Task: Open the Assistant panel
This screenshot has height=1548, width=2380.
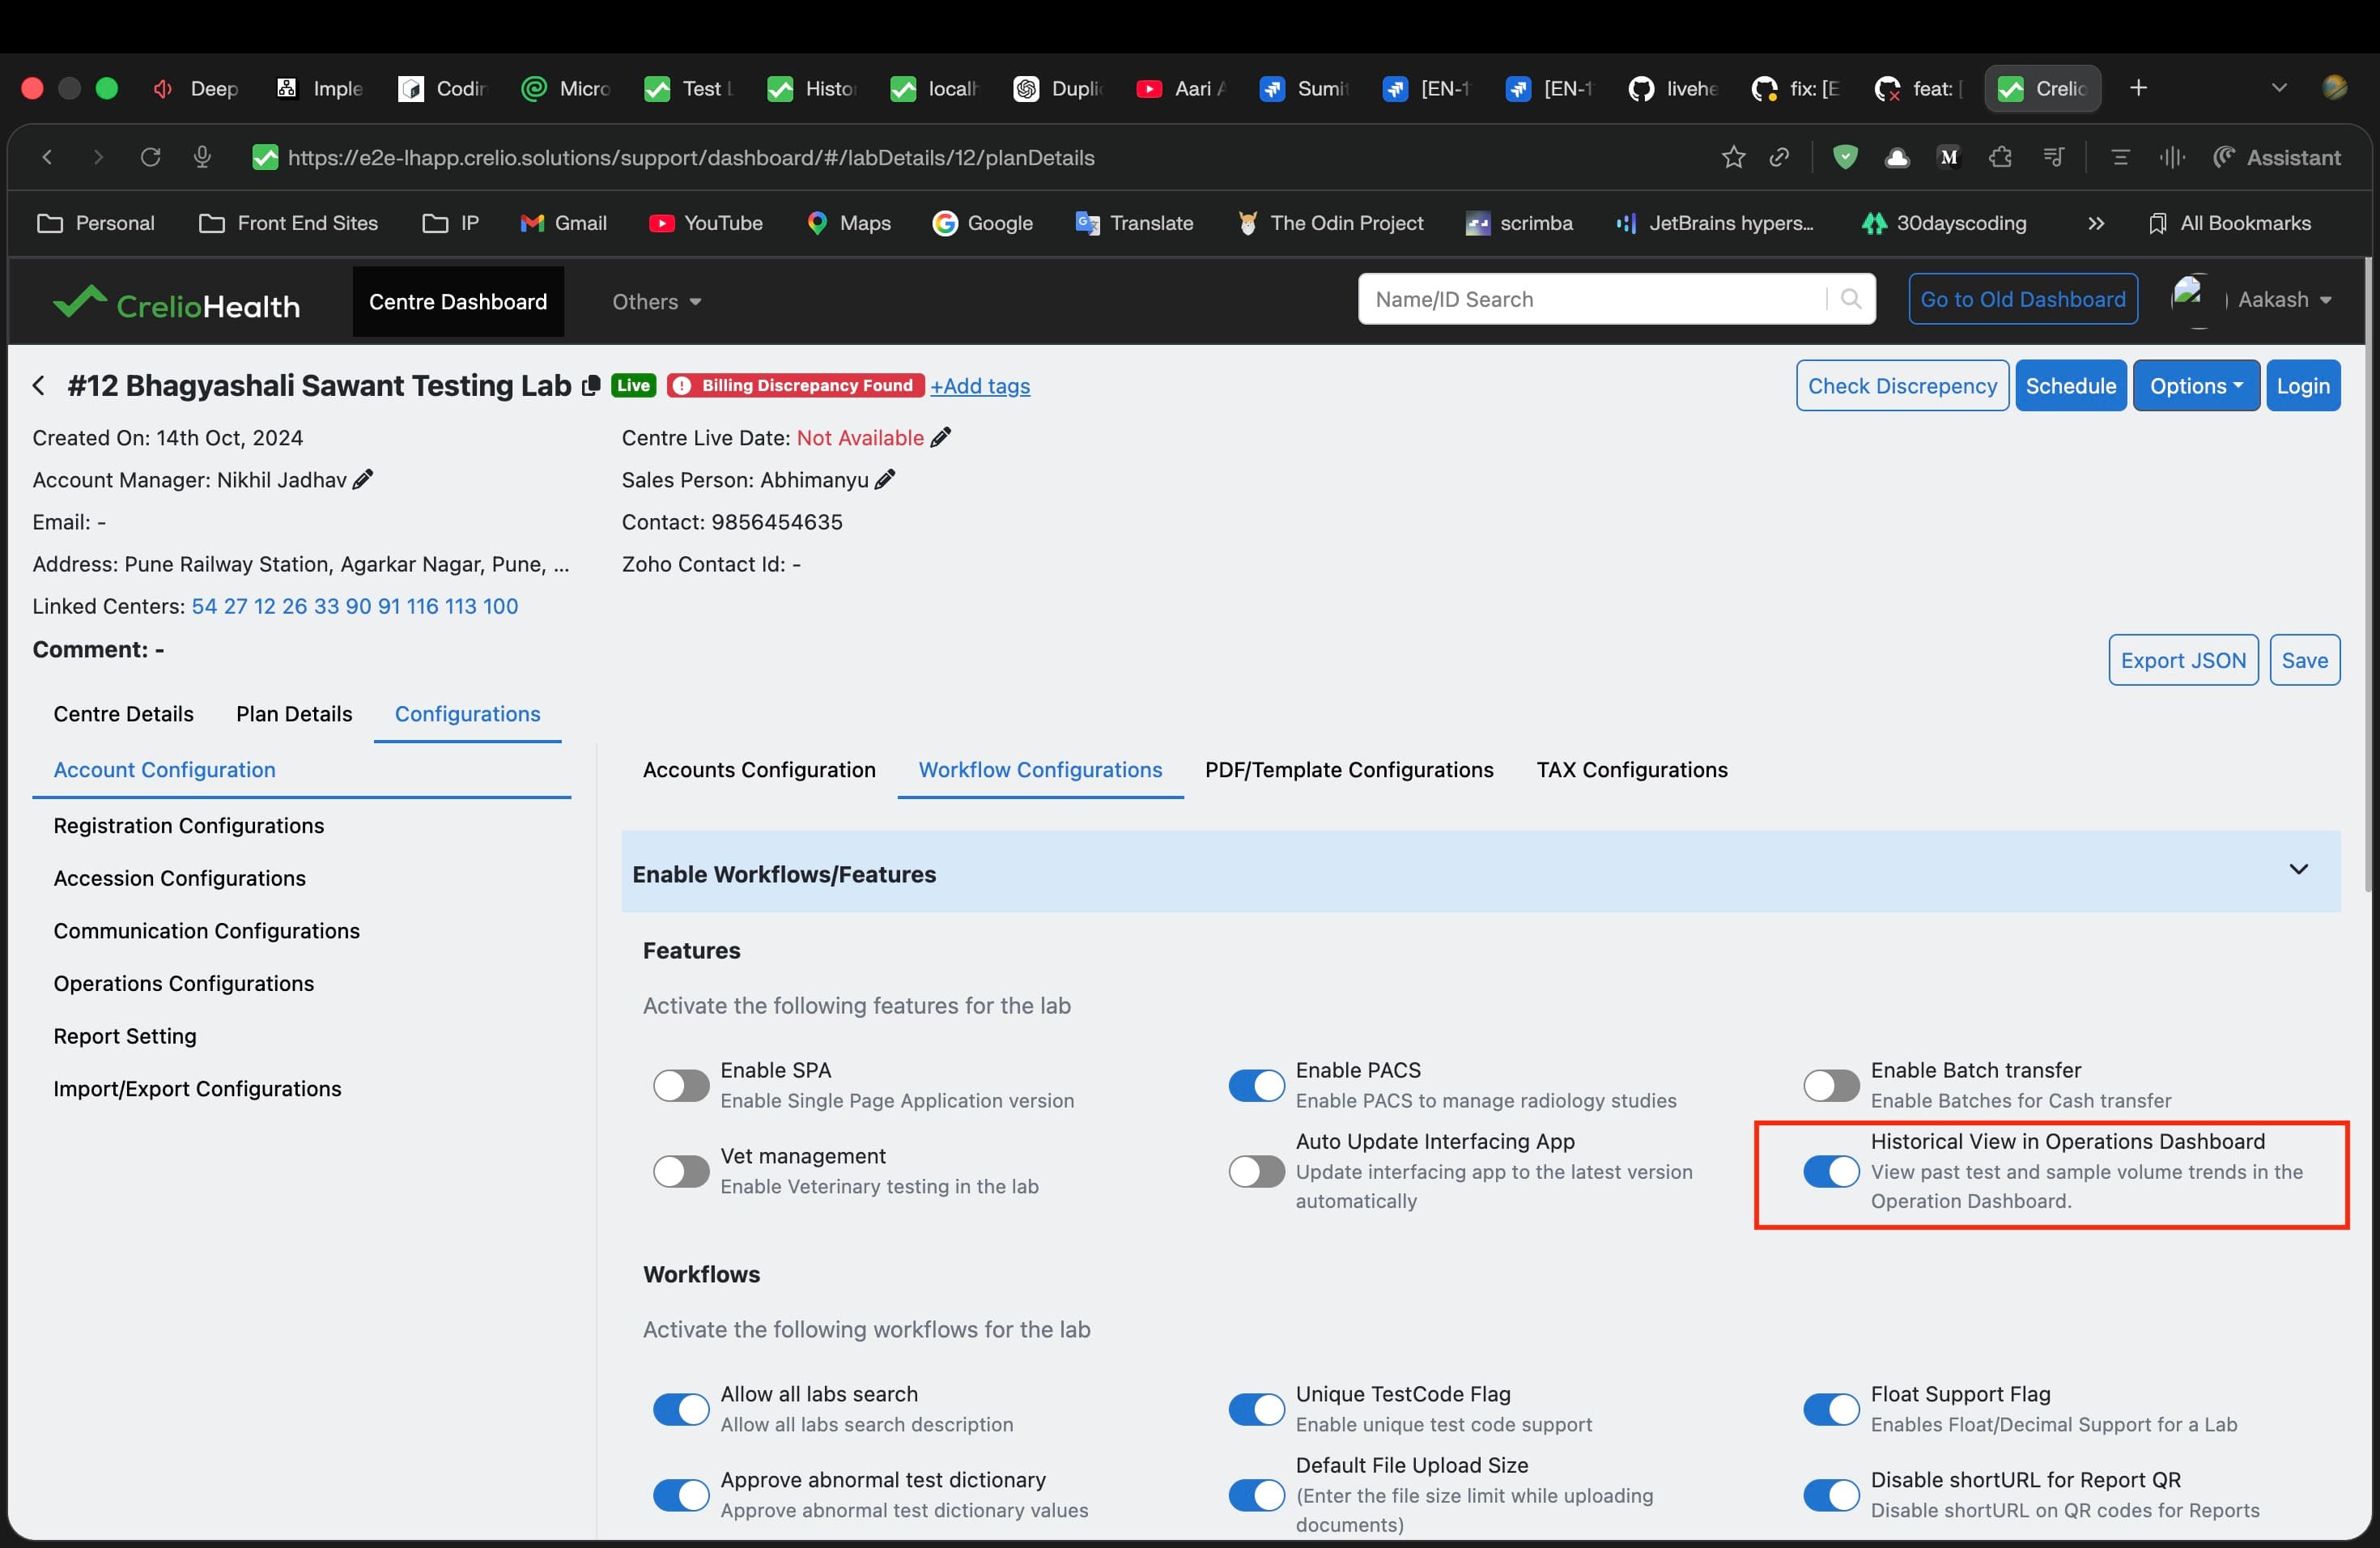Action: 2276,157
